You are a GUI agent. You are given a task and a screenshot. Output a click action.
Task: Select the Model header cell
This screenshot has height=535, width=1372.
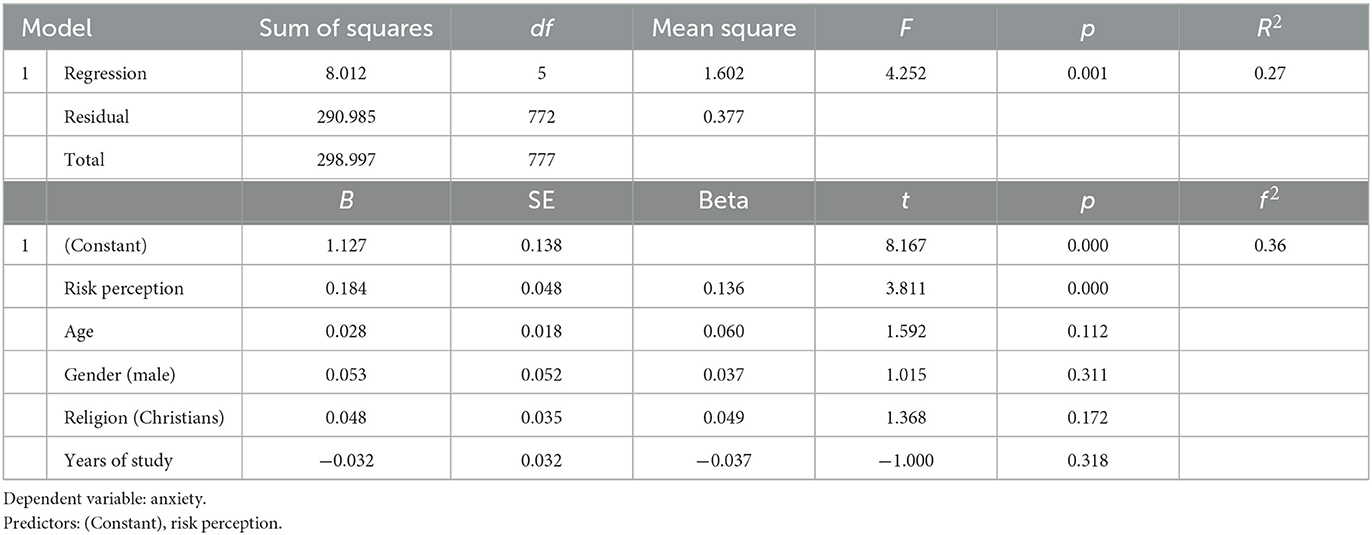click(x=57, y=28)
